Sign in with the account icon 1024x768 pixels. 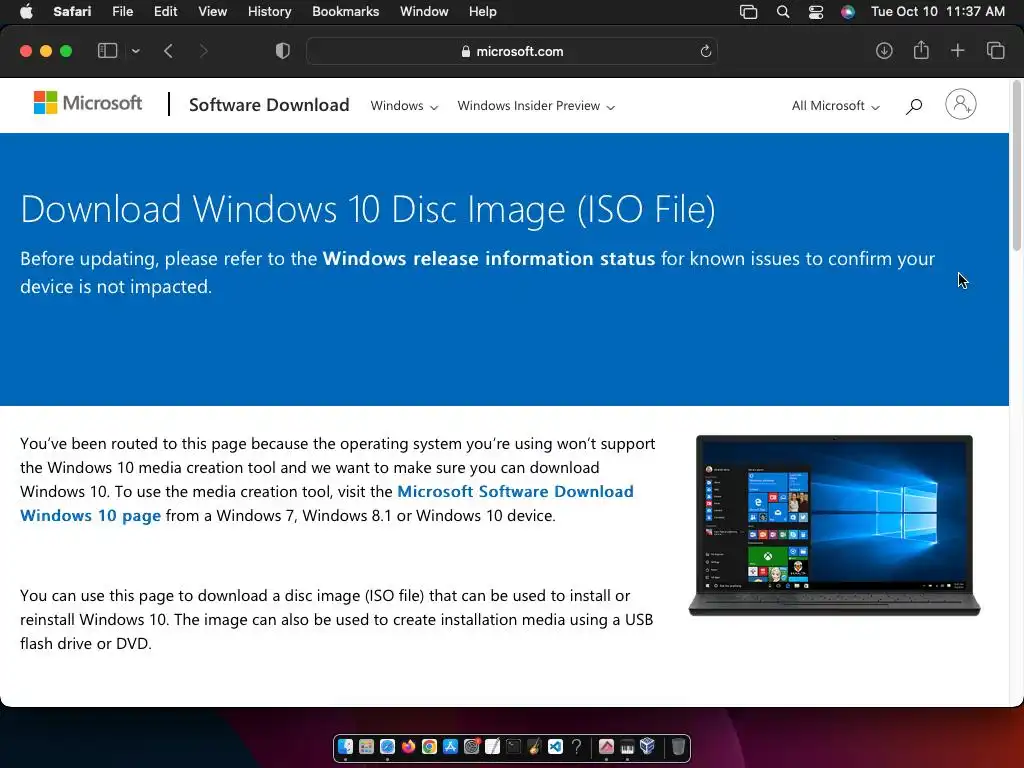point(961,104)
